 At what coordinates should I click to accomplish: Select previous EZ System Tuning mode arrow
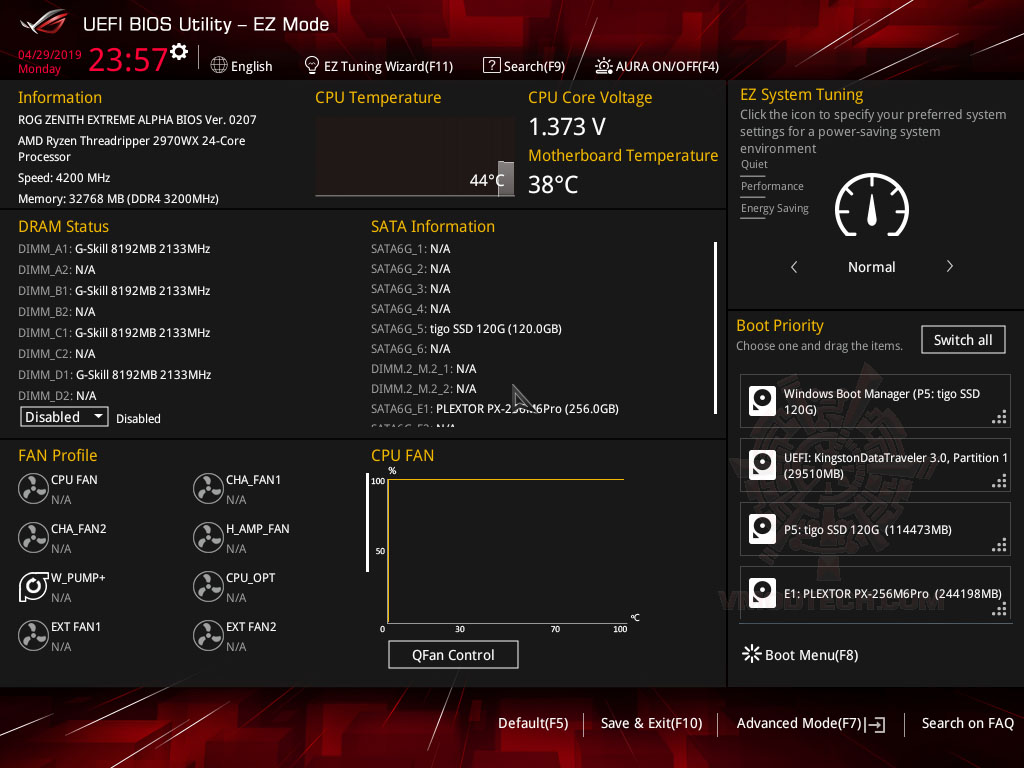tap(794, 266)
